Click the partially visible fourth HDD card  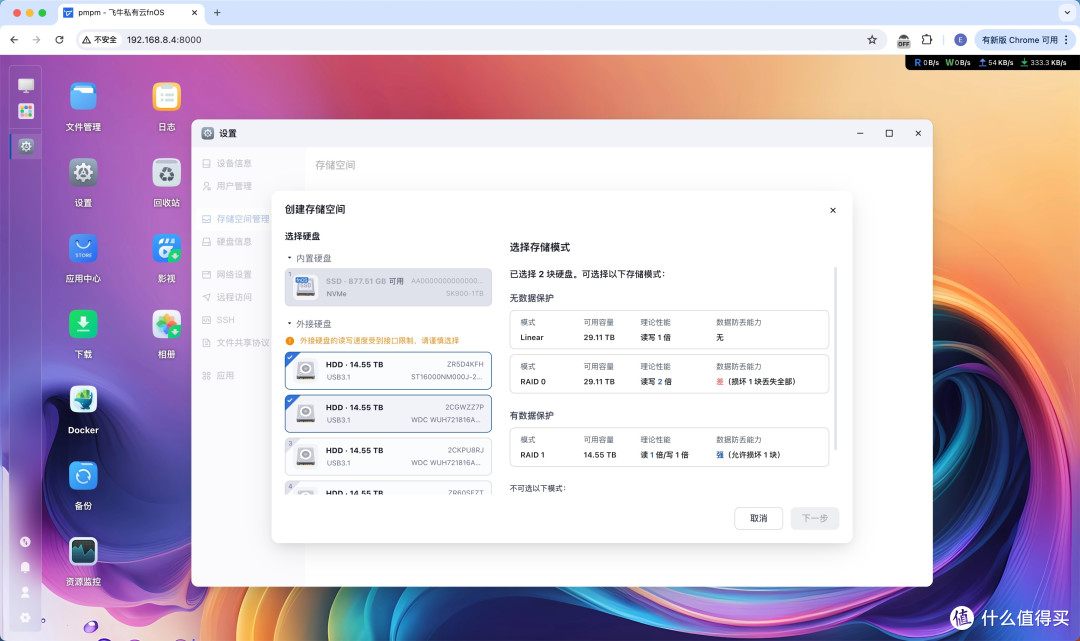388,487
